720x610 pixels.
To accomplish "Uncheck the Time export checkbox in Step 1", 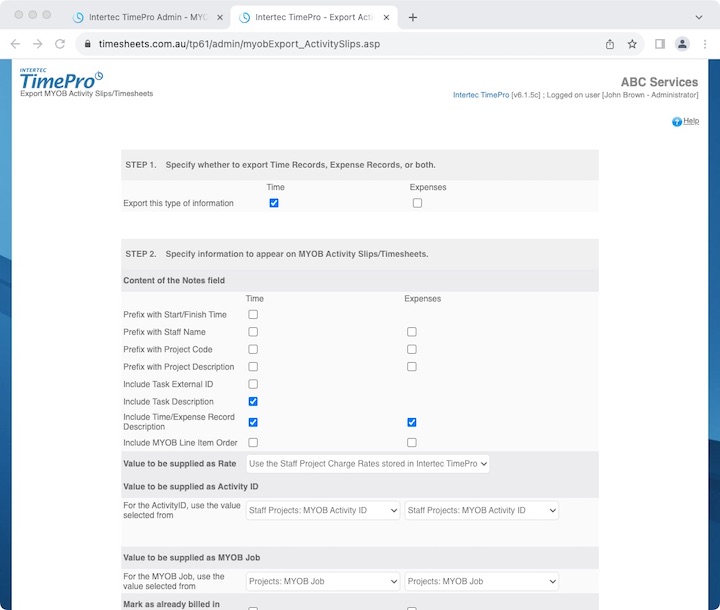I will tap(274, 203).
